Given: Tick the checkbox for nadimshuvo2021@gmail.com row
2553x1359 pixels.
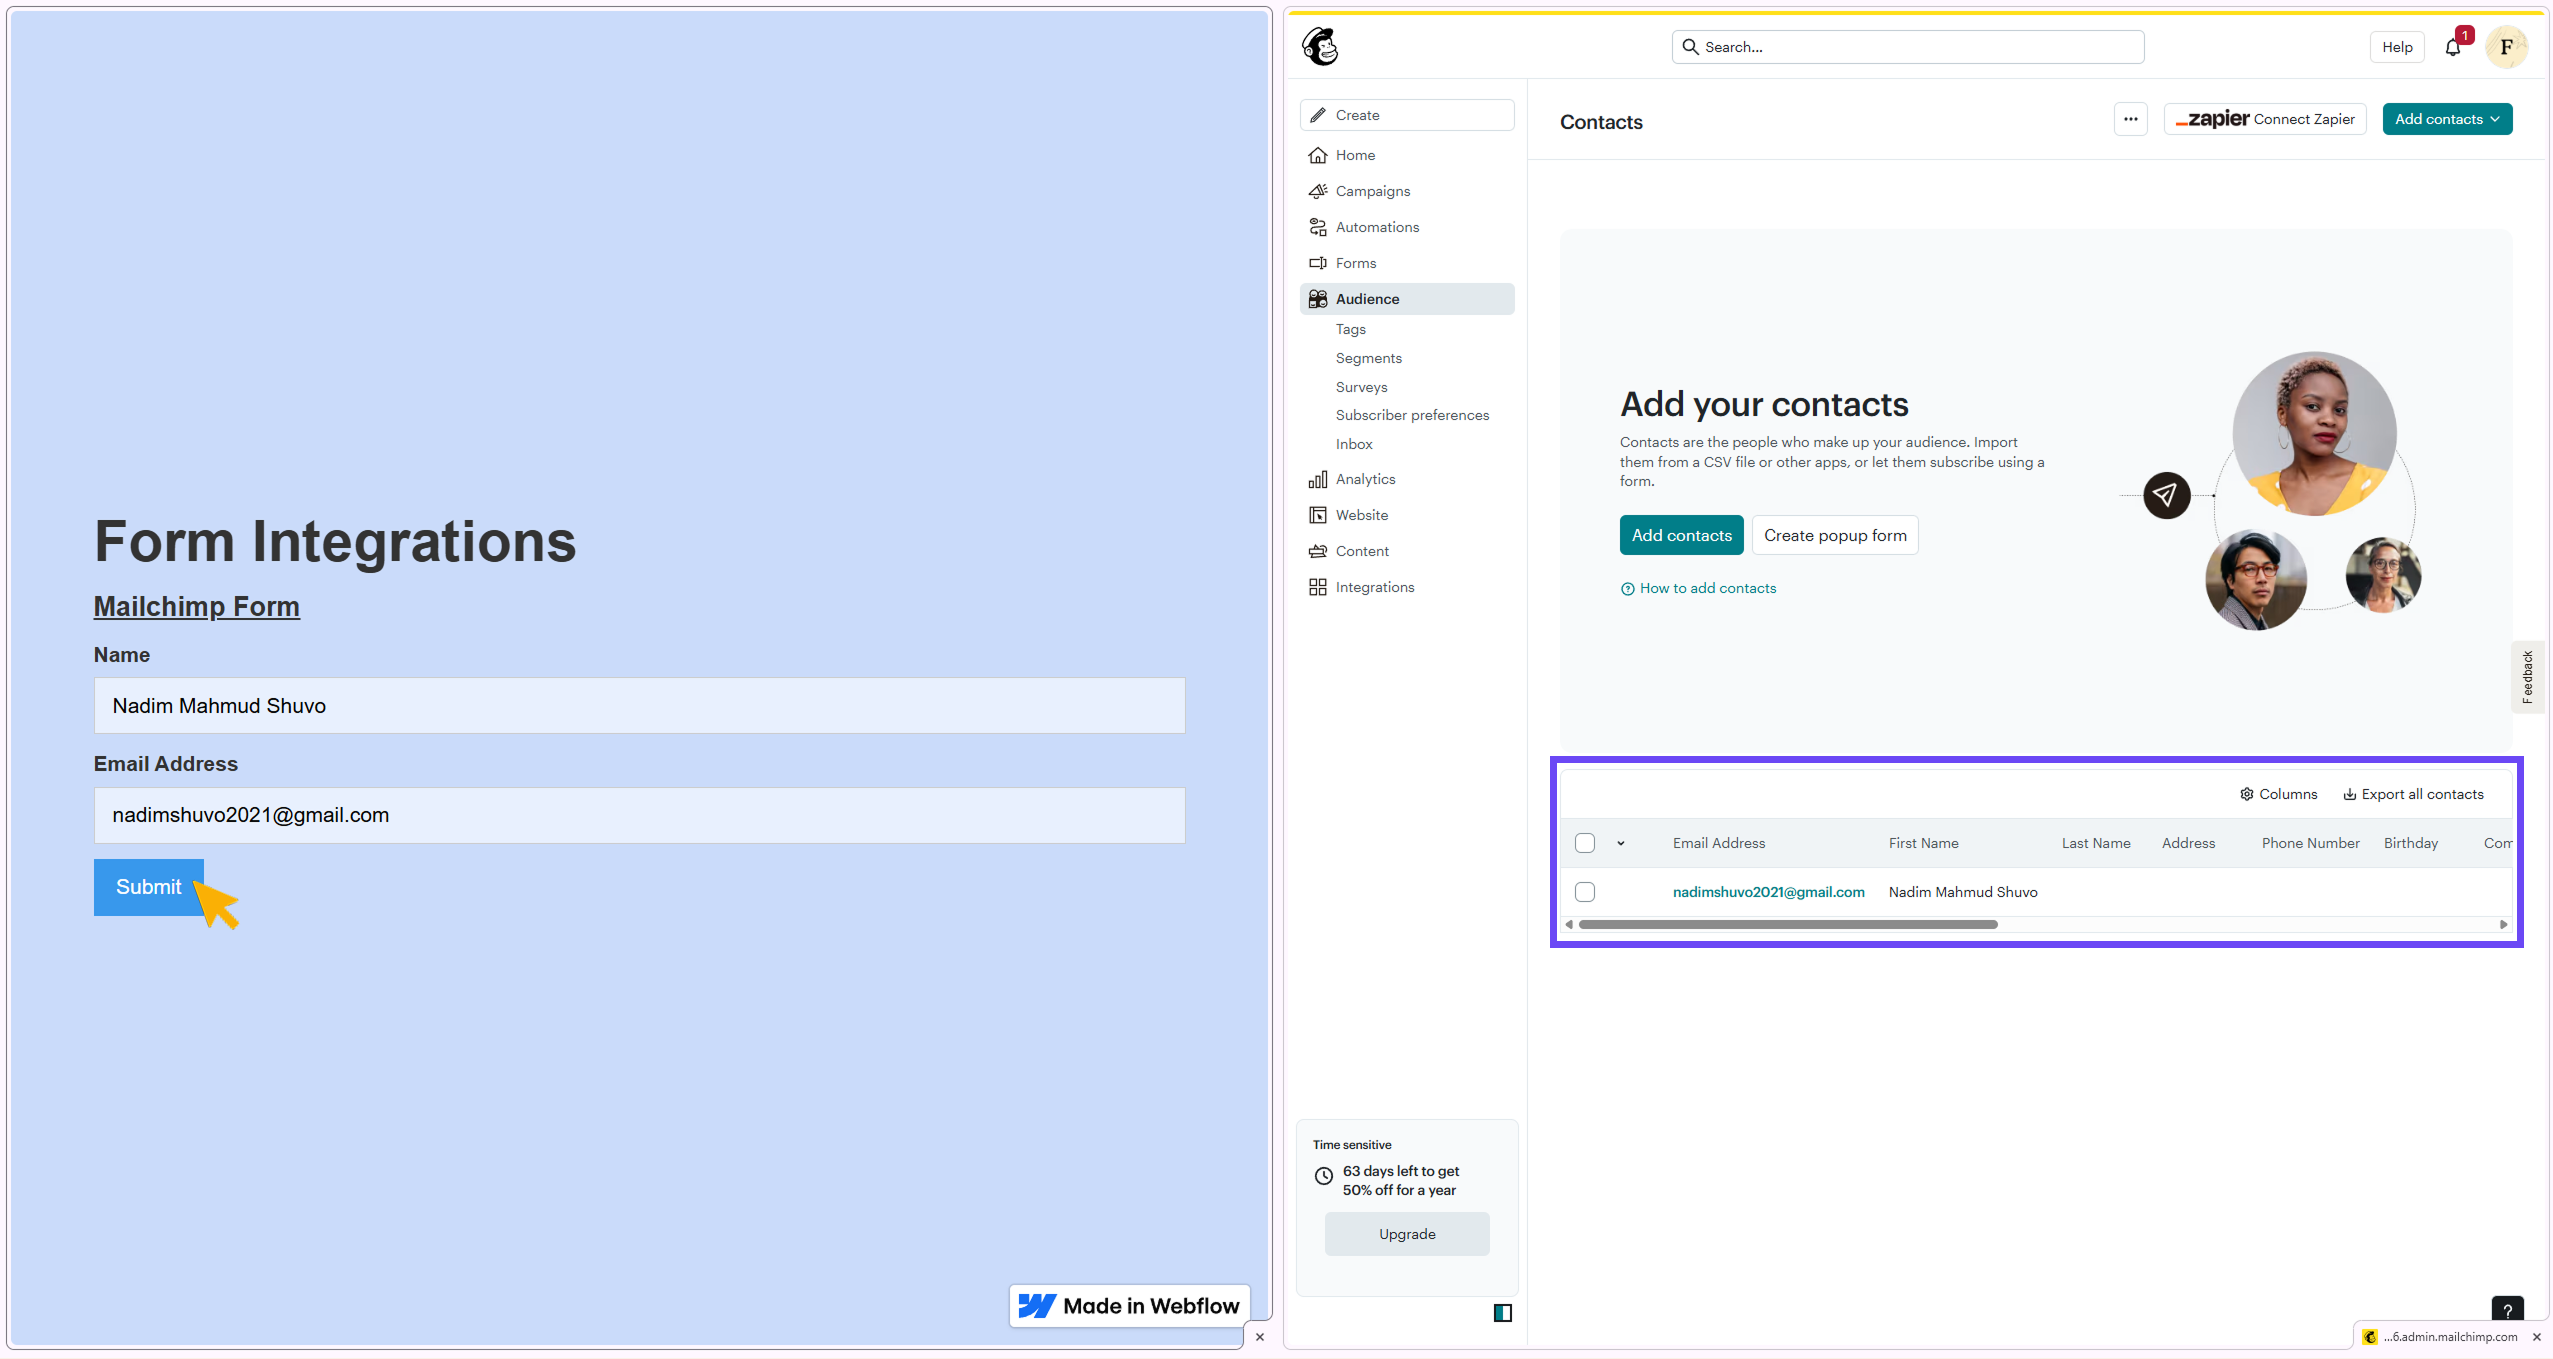Looking at the screenshot, I should pos(1584,892).
